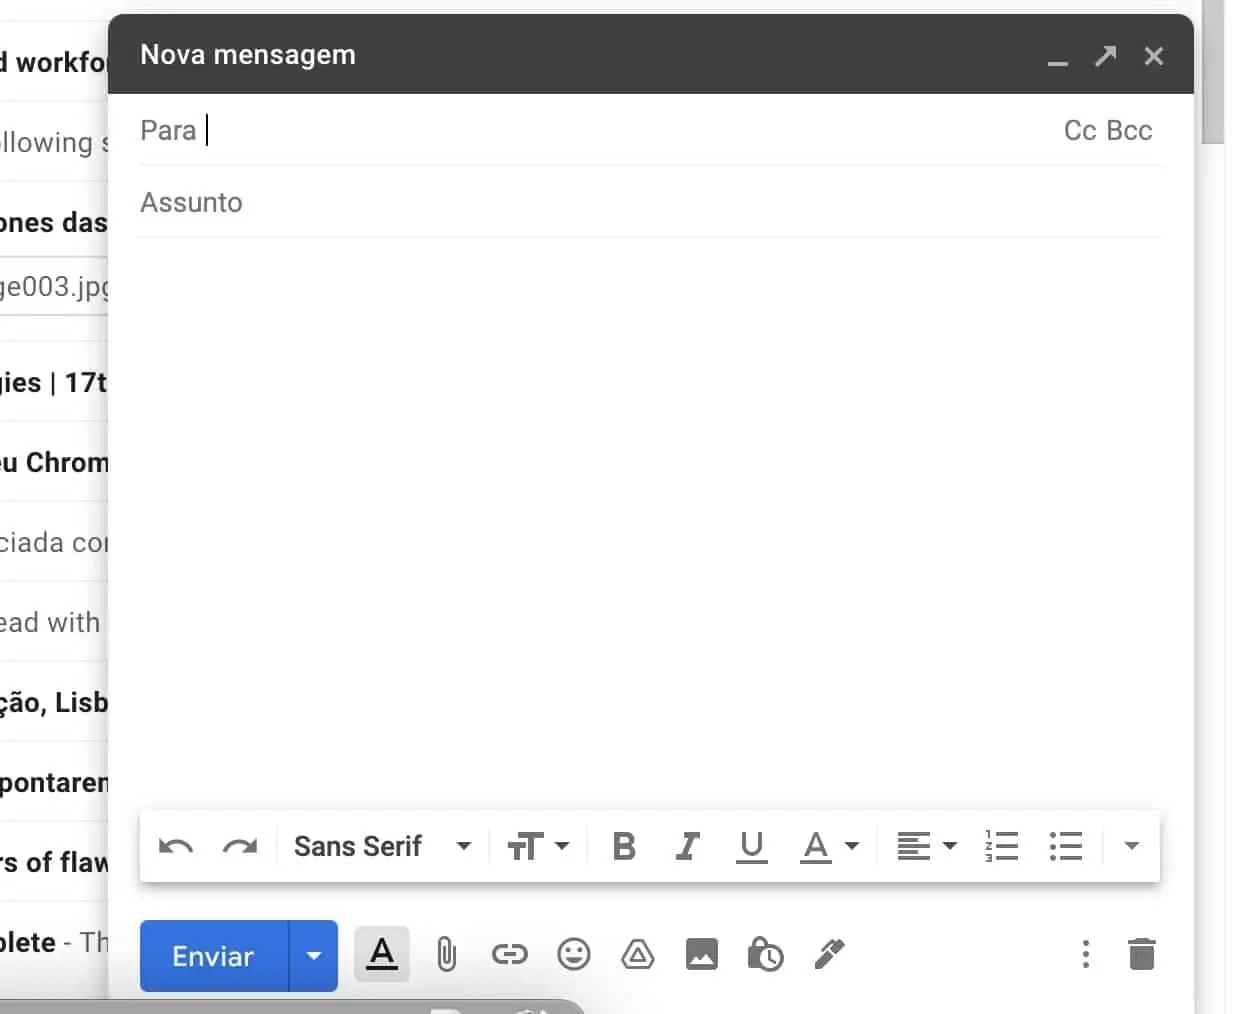Pop out the compose window to full screen
Image resolution: width=1258 pixels, height=1014 pixels.
[1106, 56]
